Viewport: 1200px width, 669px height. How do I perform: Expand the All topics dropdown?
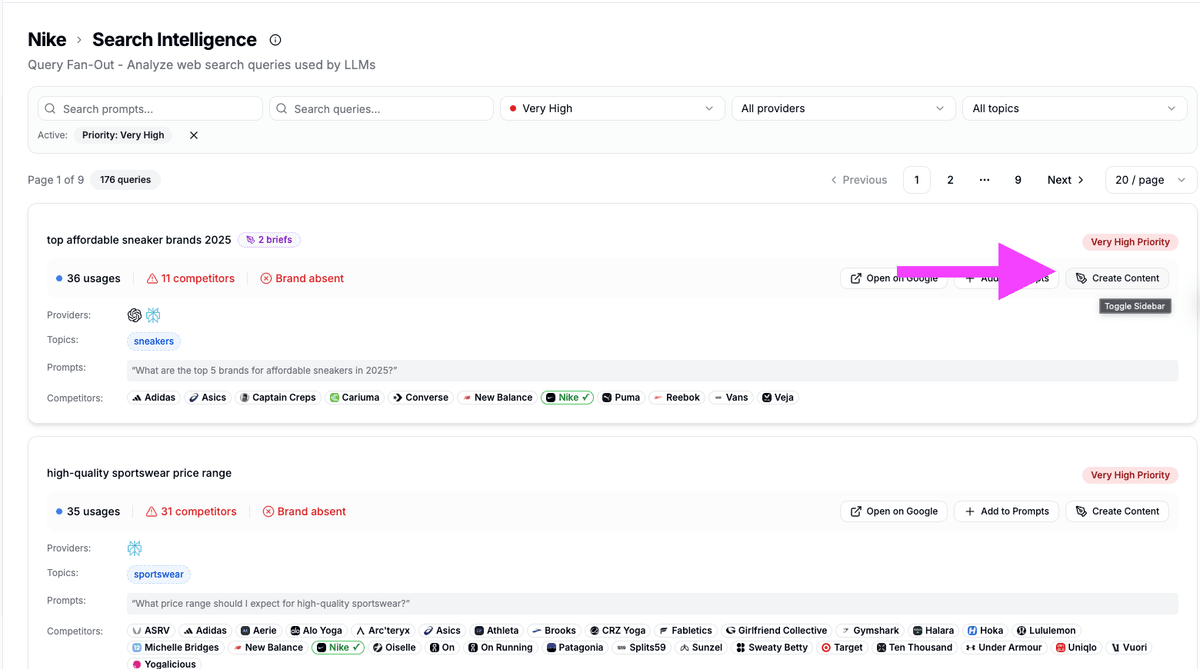tap(1074, 108)
